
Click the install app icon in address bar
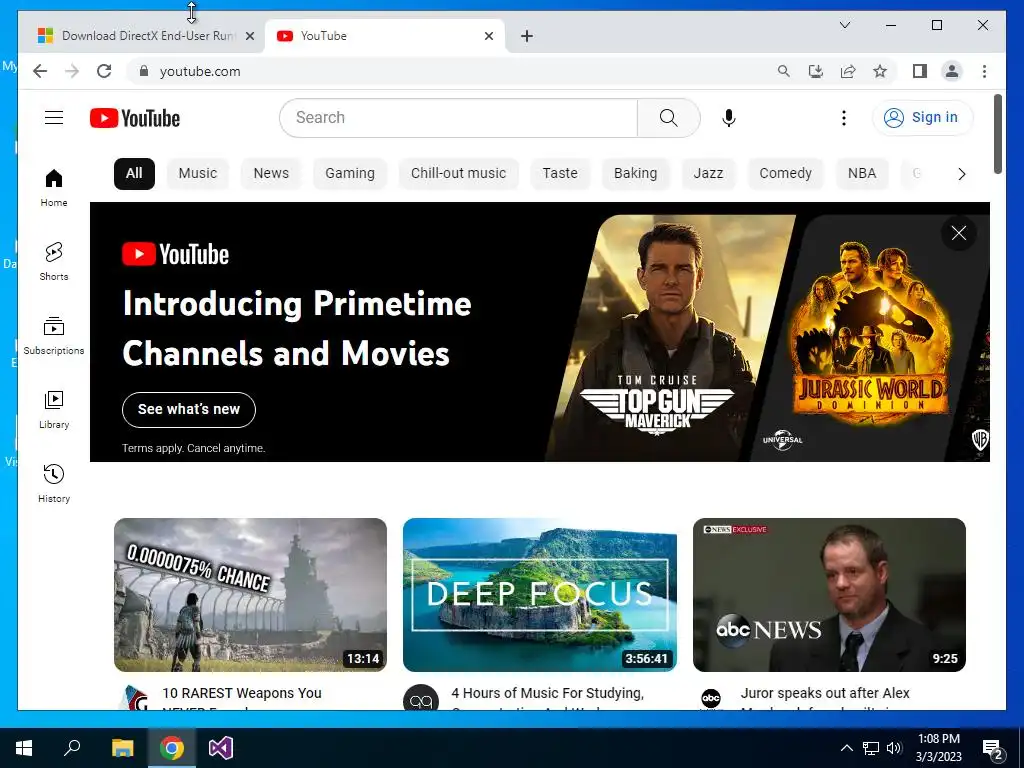click(x=816, y=71)
